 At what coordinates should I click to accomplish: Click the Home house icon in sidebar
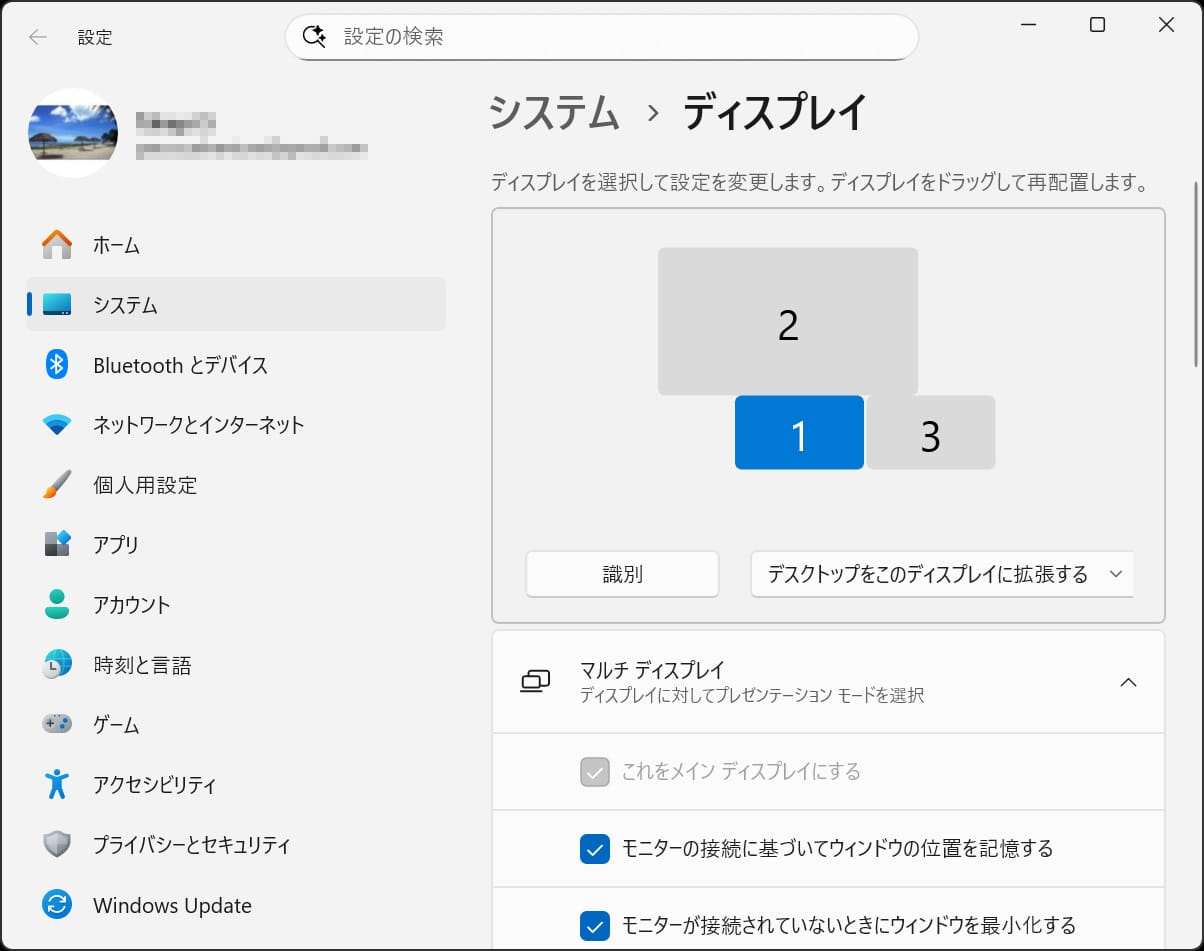57,245
